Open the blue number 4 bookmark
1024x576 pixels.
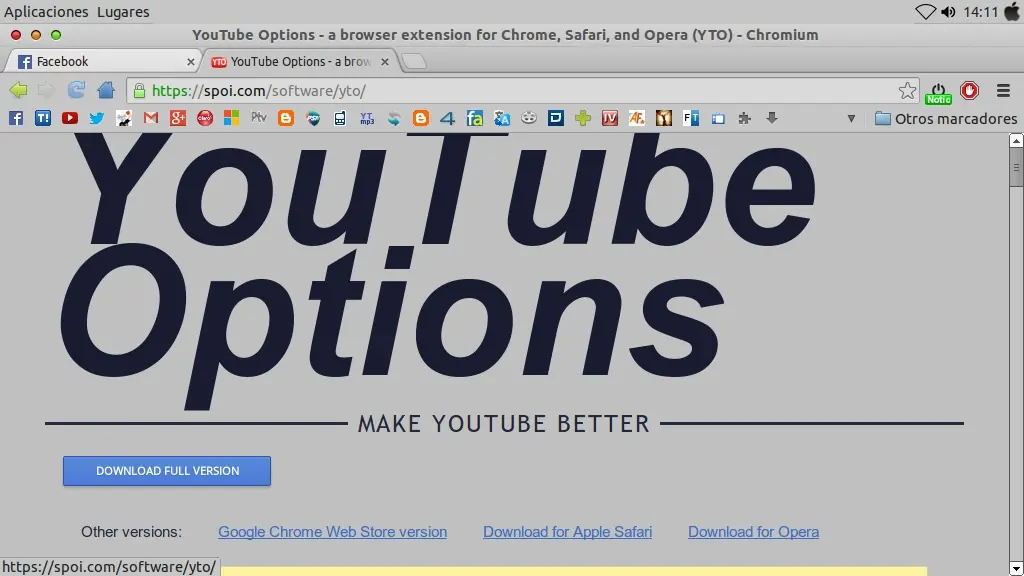(x=447, y=118)
